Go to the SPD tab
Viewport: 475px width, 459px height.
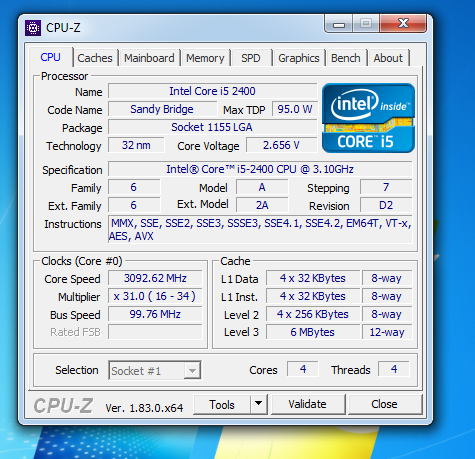251,58
